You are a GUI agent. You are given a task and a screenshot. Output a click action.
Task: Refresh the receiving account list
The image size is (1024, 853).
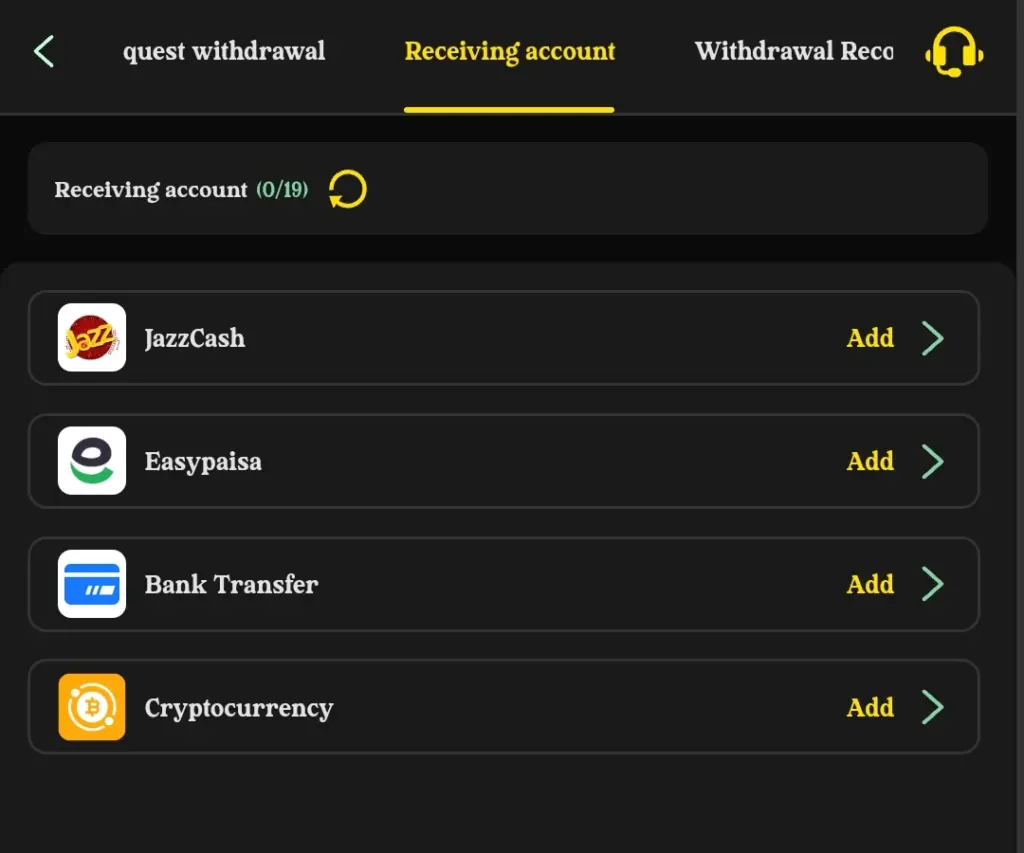click(x=347, y=189)
